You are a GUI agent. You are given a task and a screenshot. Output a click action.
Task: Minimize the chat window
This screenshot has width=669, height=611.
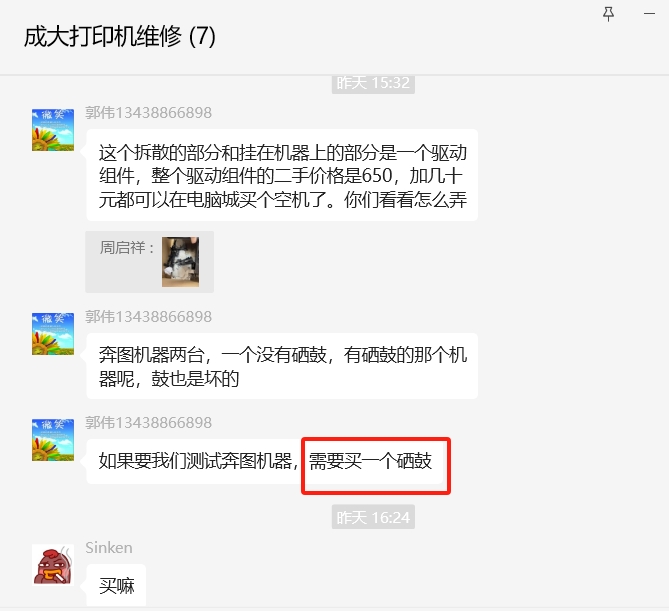pos(649,14)
